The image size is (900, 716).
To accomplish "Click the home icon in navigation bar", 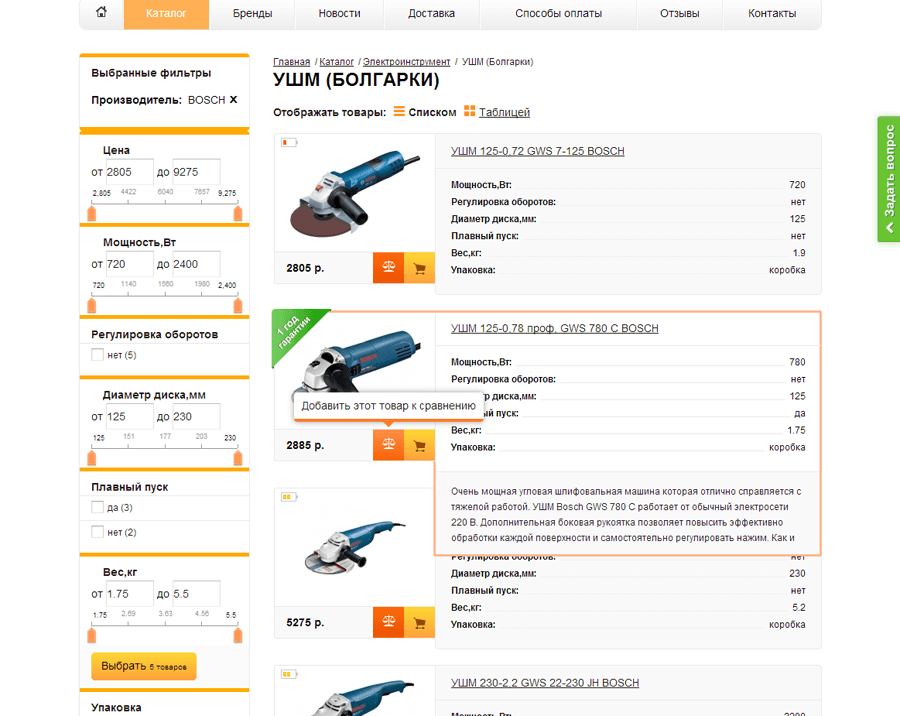I will point(102,12).
